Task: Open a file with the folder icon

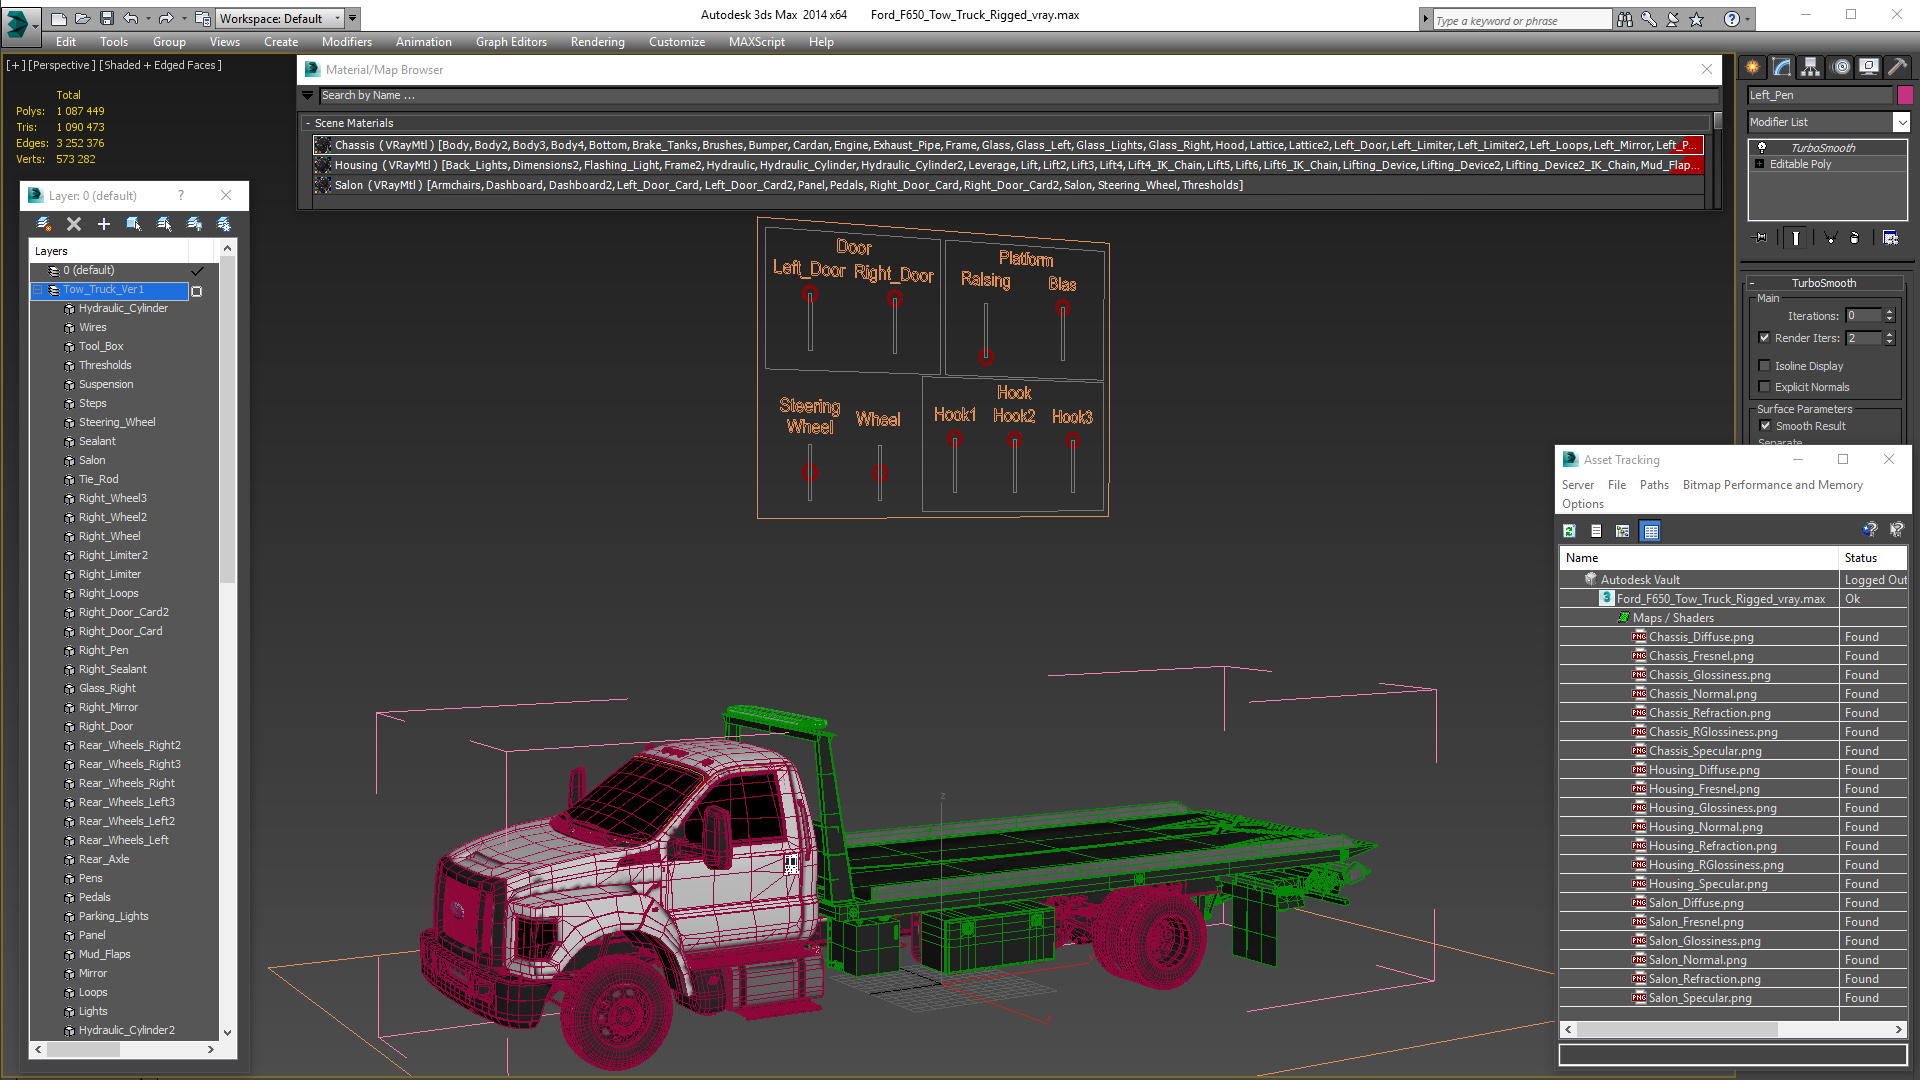Action: (83, 18)
